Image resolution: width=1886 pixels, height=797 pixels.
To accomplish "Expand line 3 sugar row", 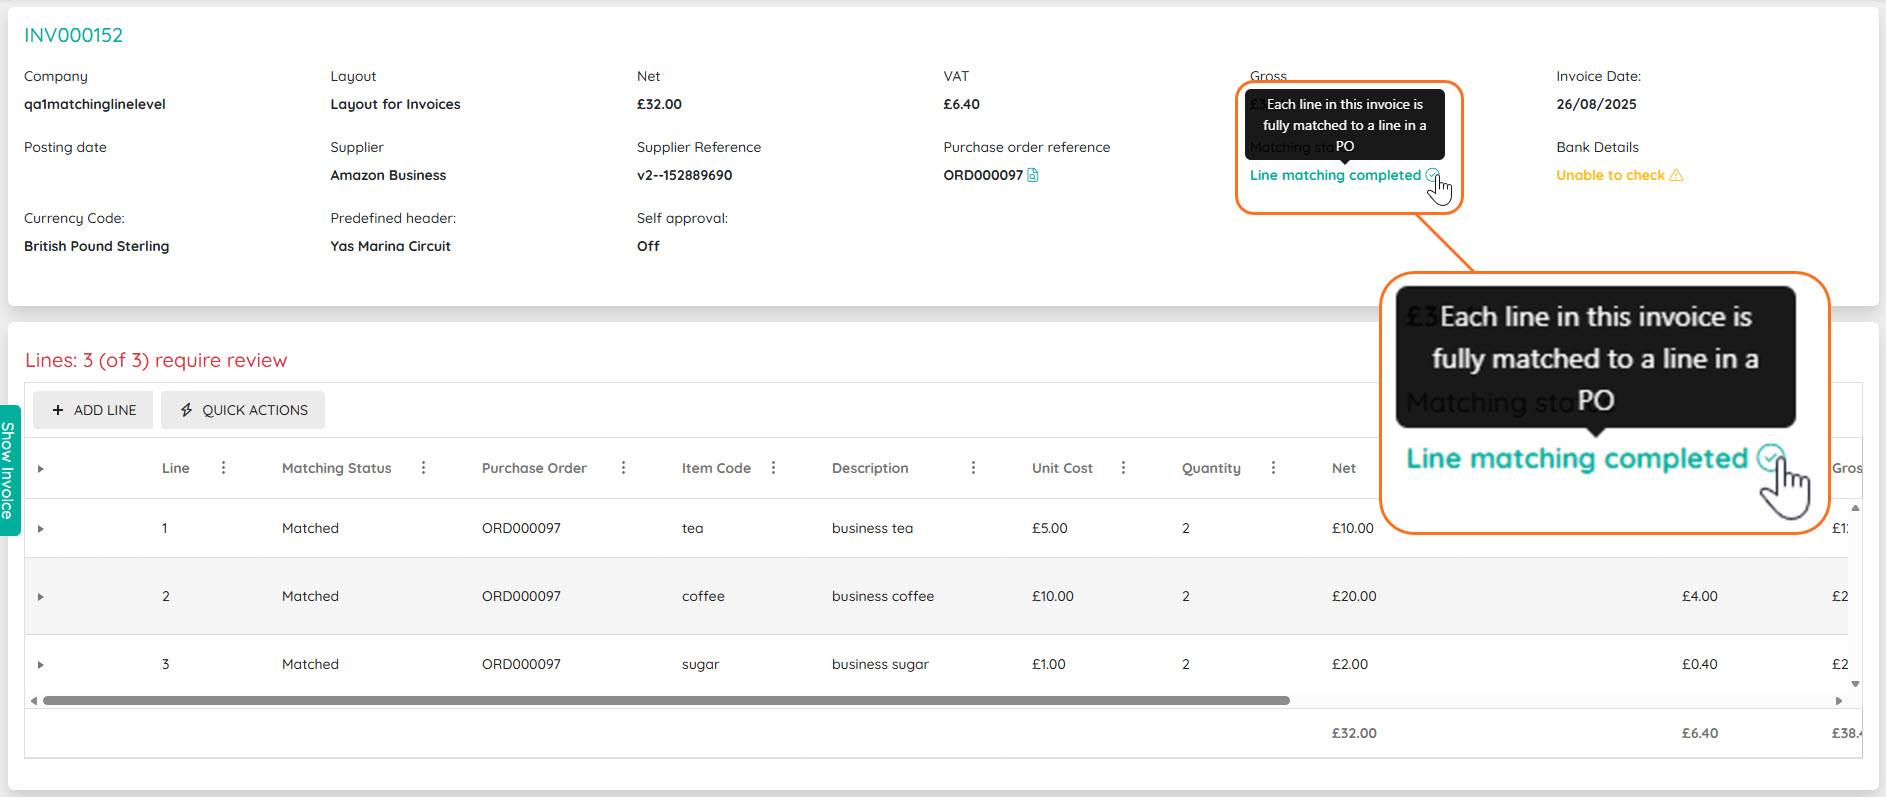I will coord(41,664).
